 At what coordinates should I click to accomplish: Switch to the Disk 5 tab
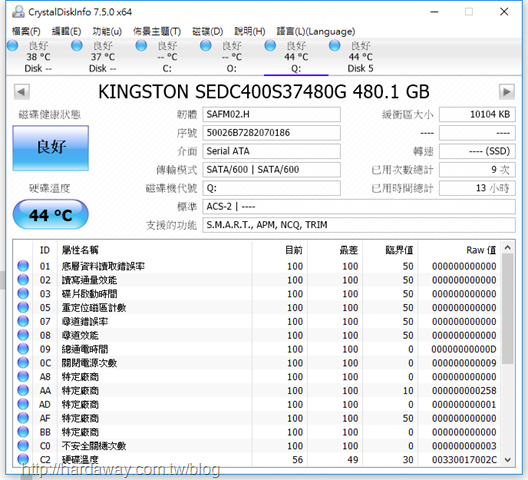[x=360, y=57]
